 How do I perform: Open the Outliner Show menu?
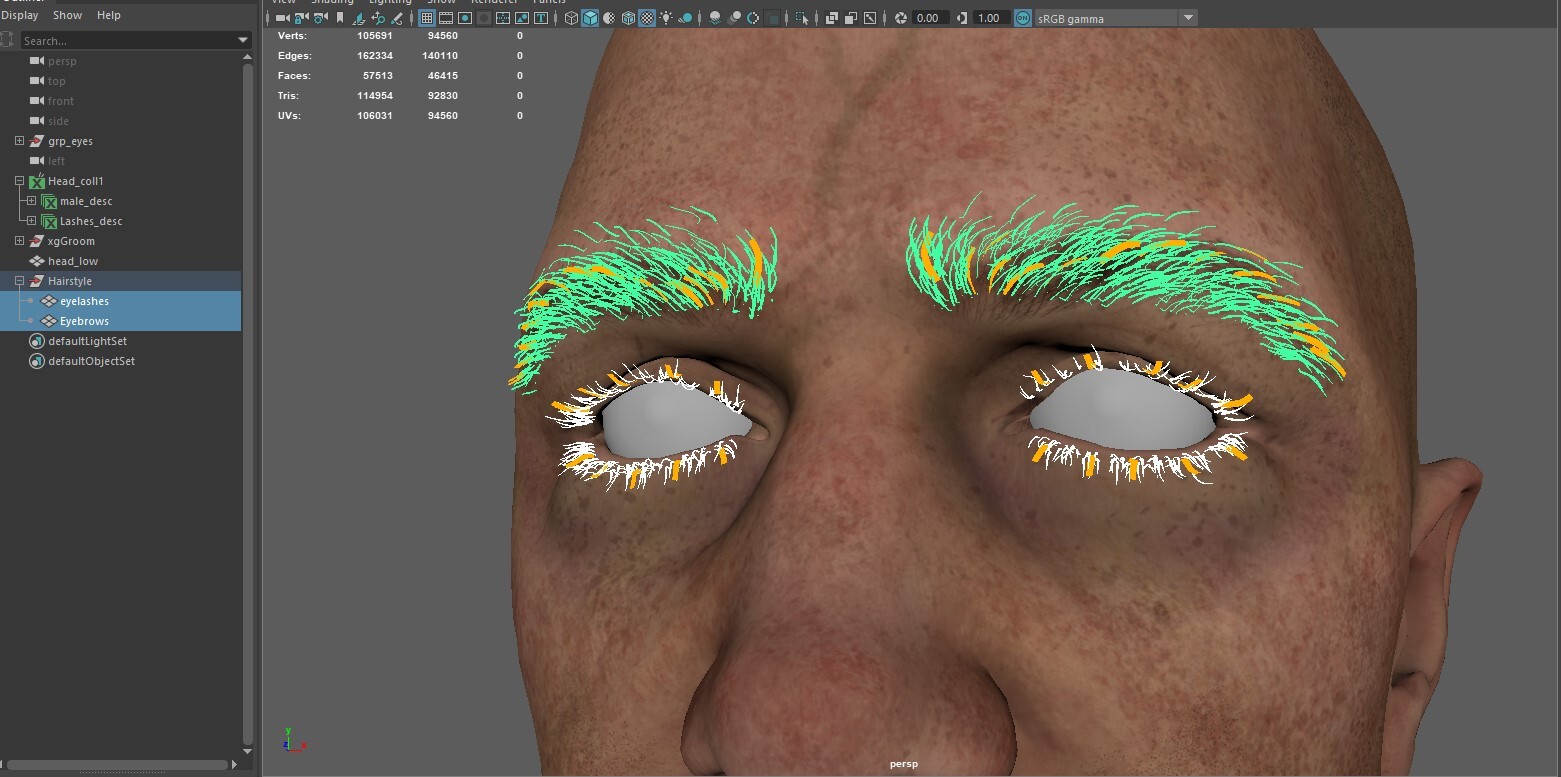point(67,15)
